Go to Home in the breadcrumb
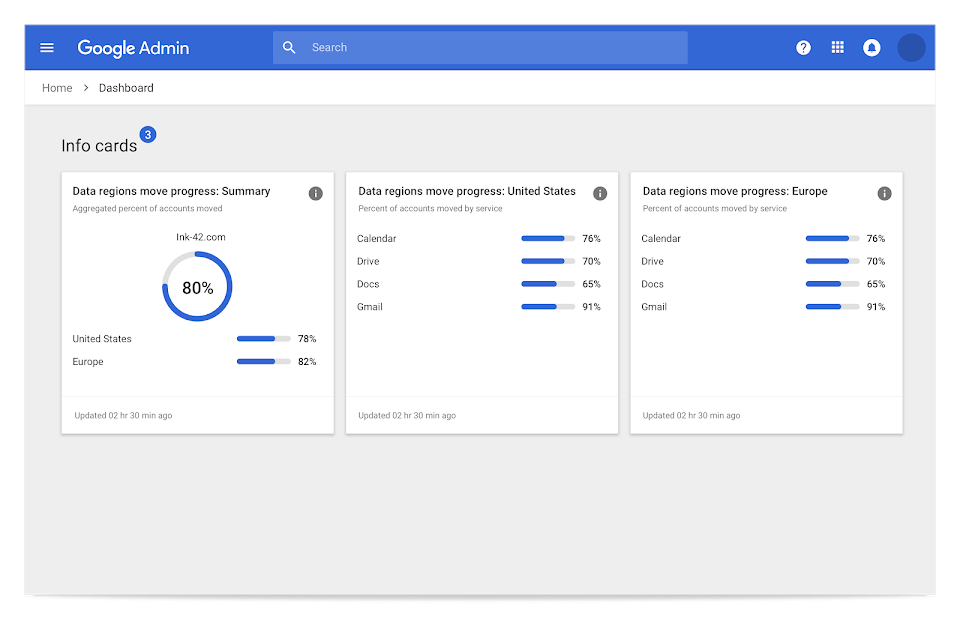This screenshot has height=619, width=960. (57, 88)
